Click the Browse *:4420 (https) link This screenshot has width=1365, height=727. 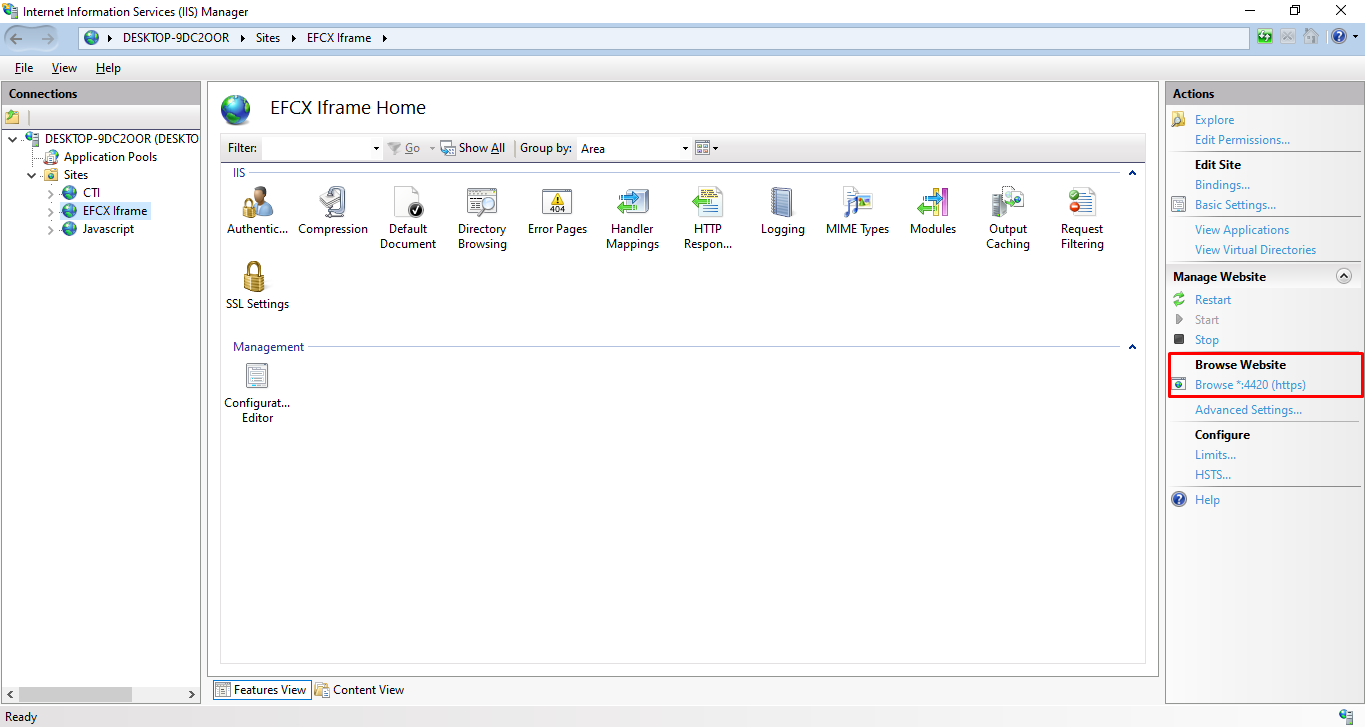1250,385
